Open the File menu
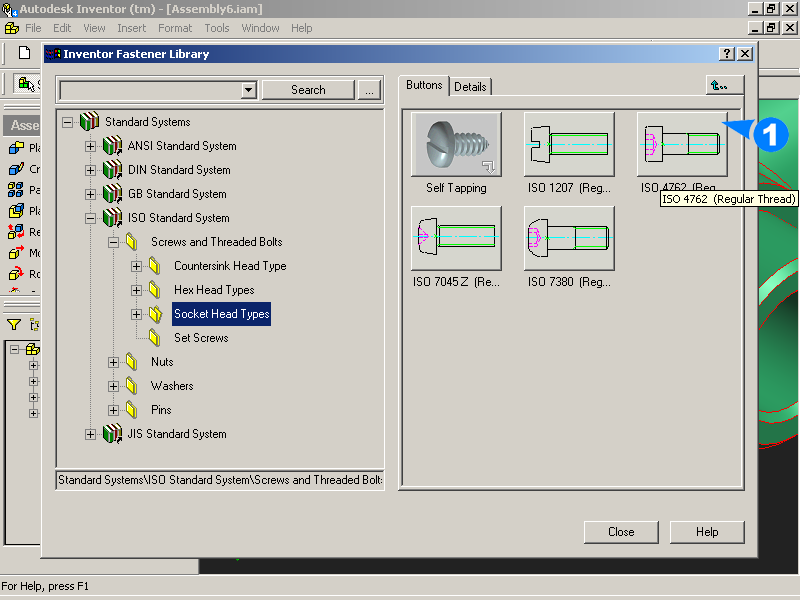 tap(33, 28)
